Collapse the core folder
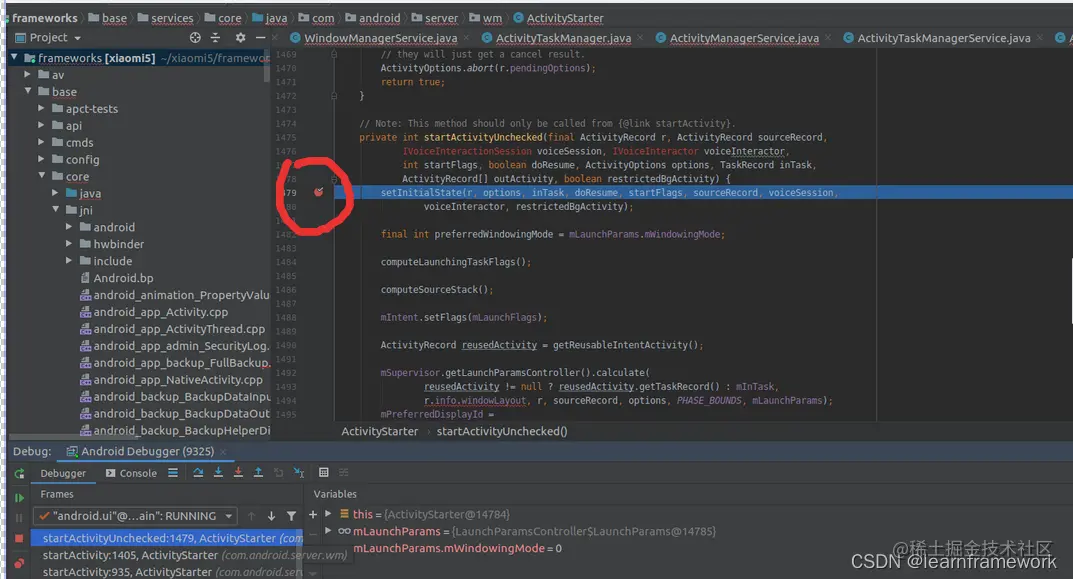Screen dimensions: 1073x579 [x=41, y=176]
